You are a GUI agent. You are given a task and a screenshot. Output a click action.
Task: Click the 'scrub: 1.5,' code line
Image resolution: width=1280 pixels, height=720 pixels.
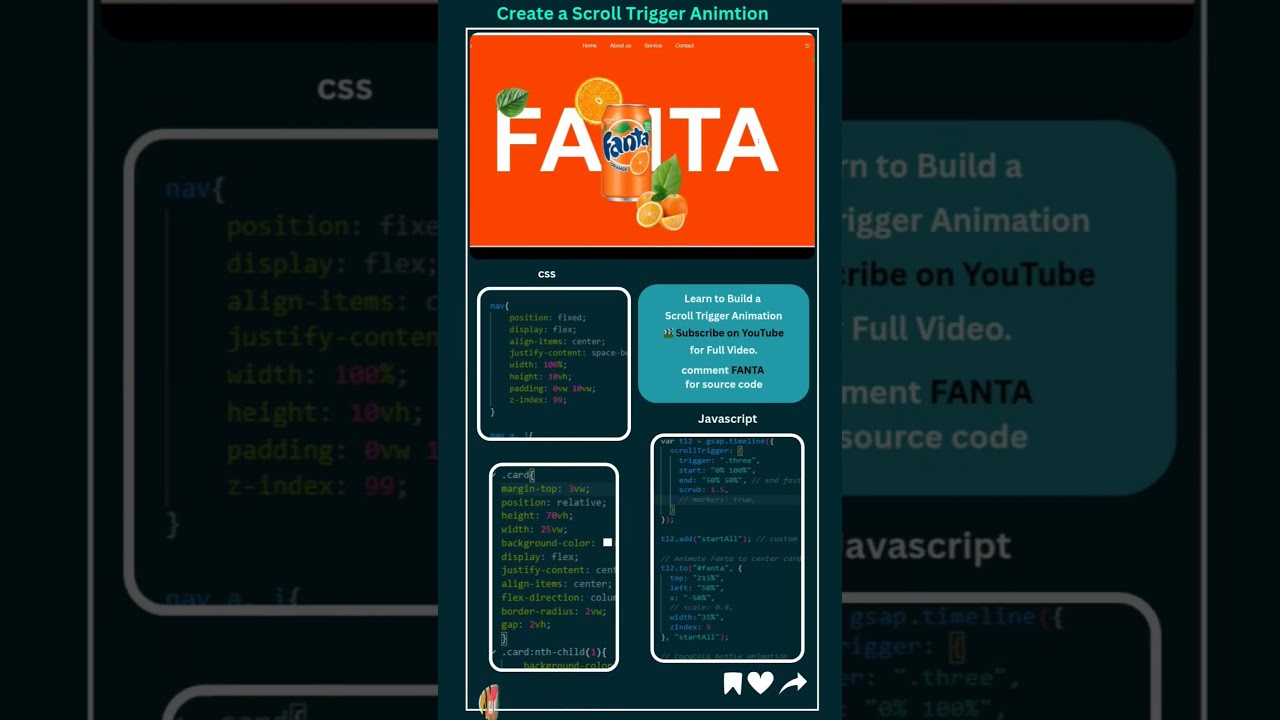703,490
